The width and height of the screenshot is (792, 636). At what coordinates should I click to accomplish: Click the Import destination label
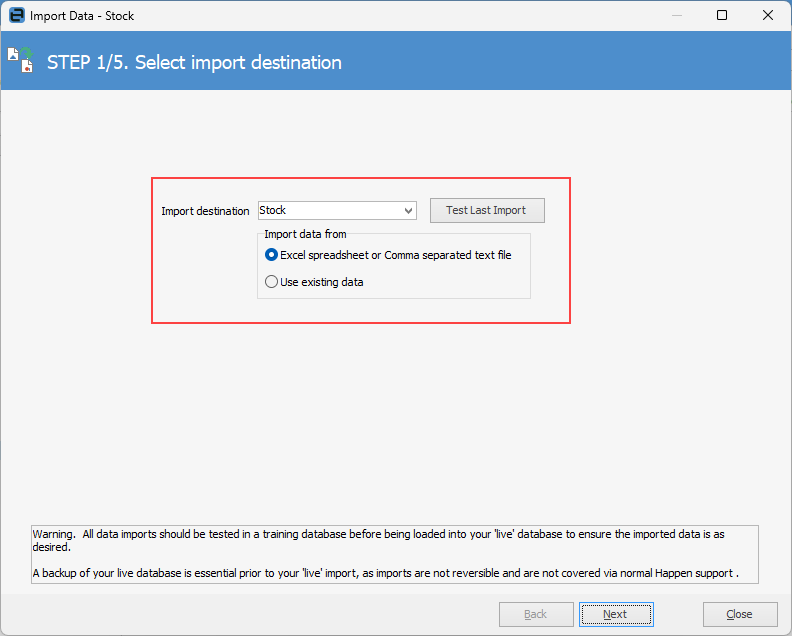[x=205, y=211]
